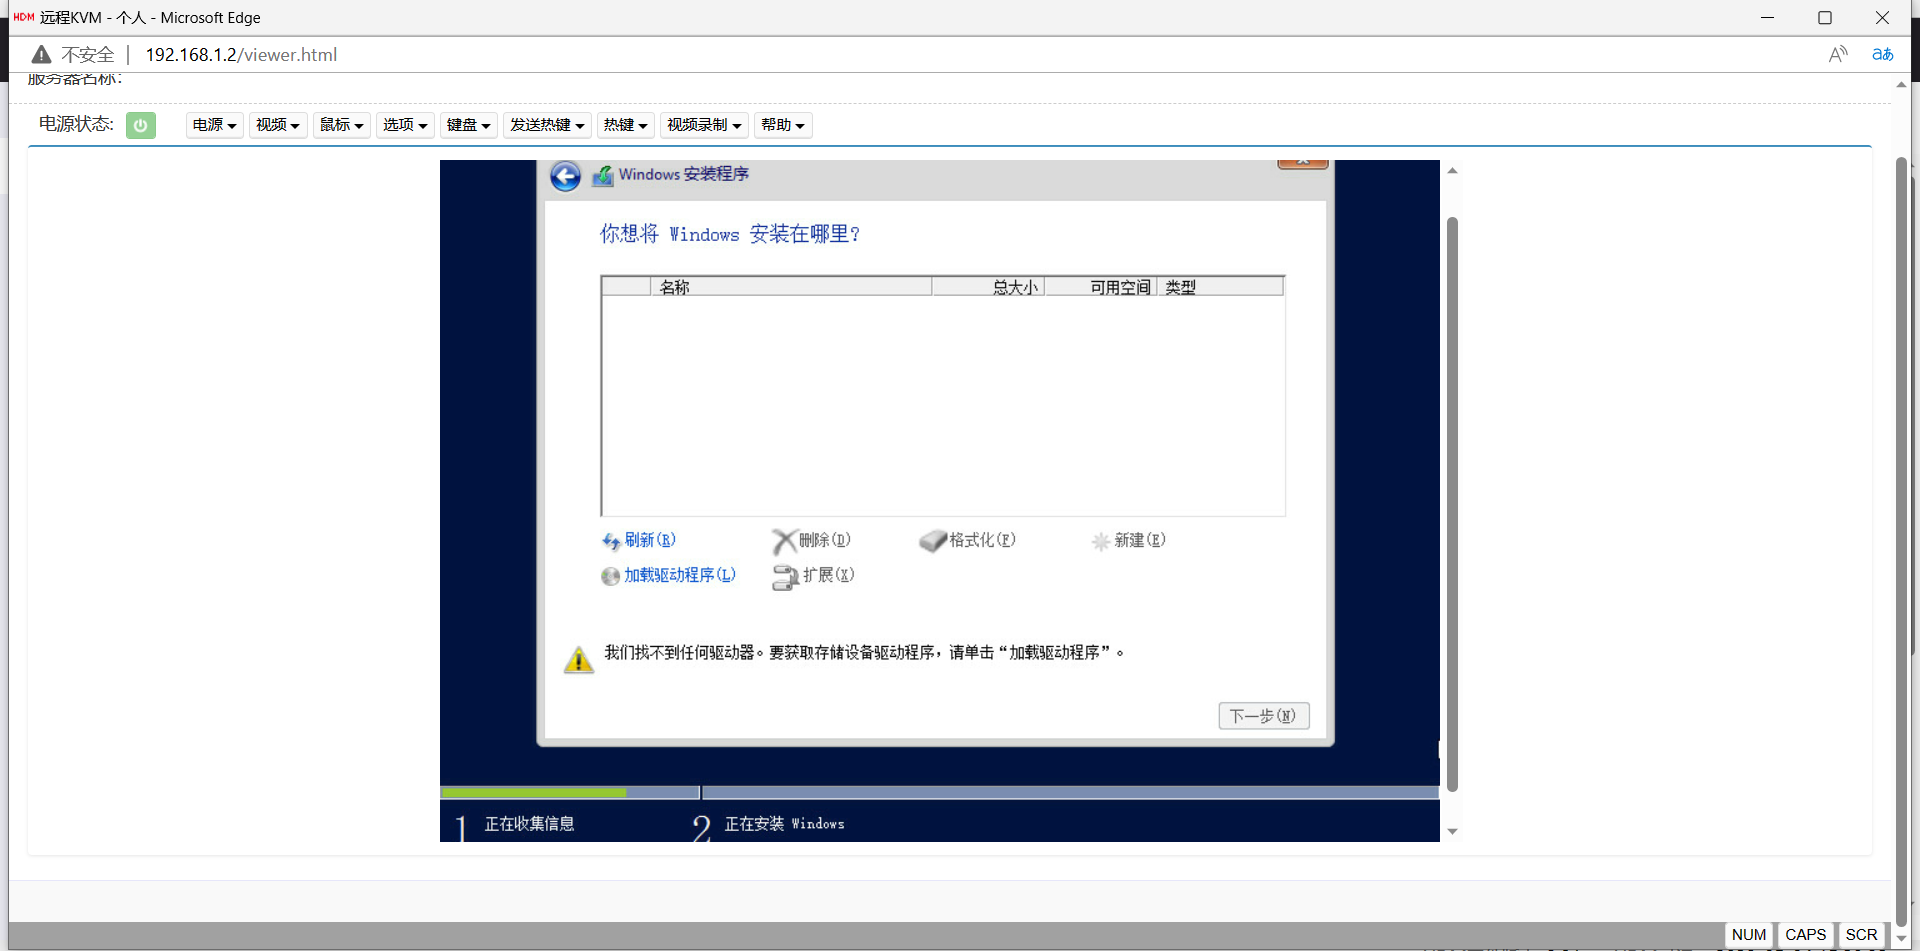Click the load driver (加载驱动程序) disc icon
1920x951 pixels.
[610, 576]
